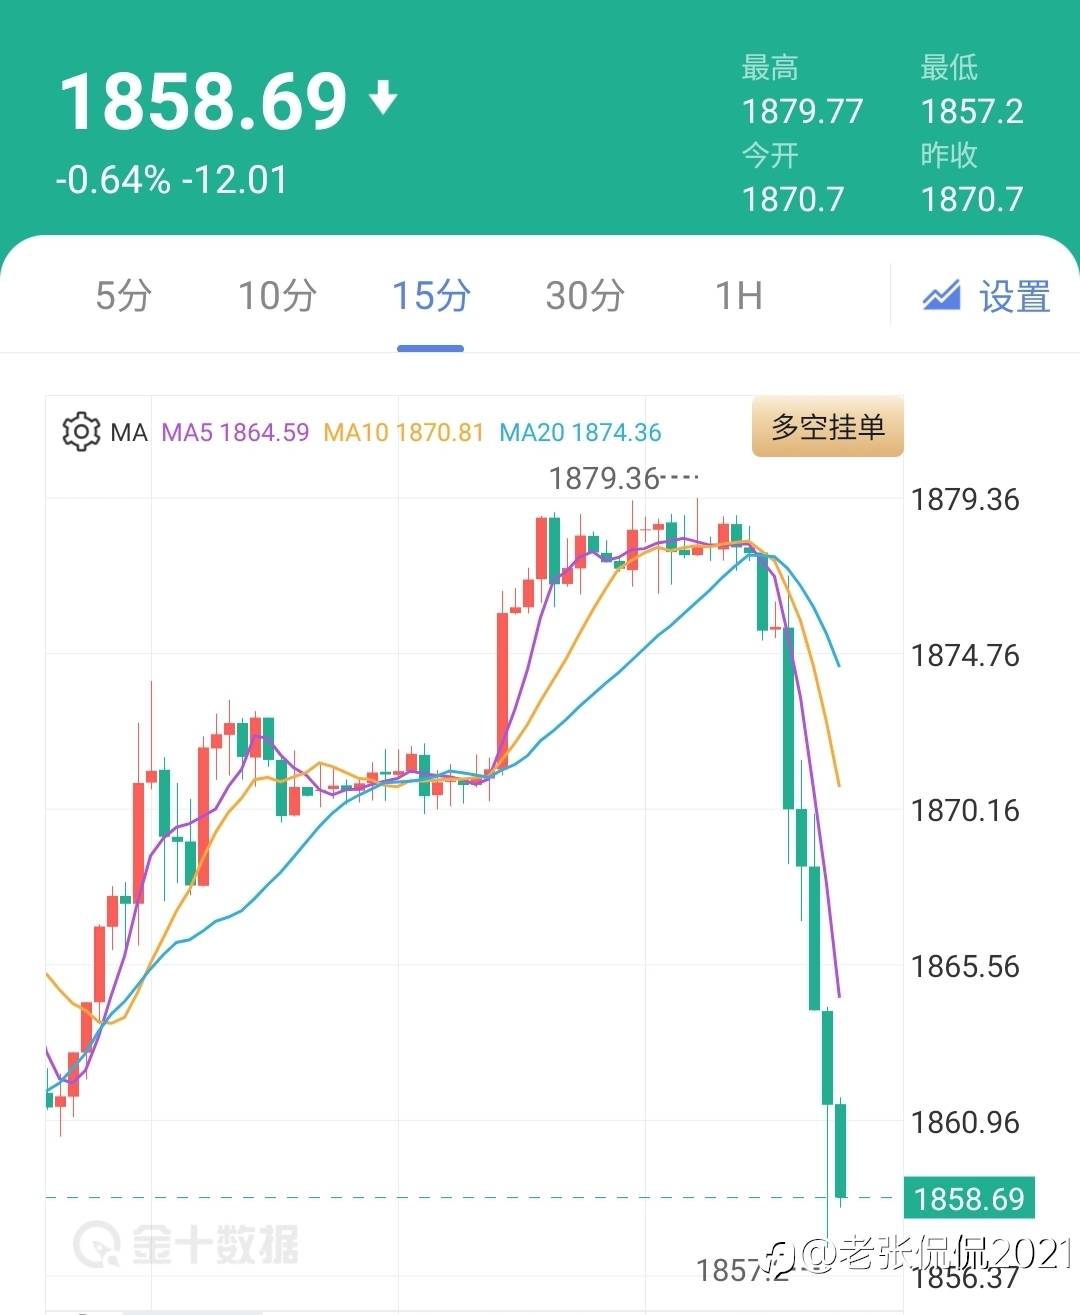This screenshot has height=1315, width=1080.
Task: Tap the price down-arrow indicator
Action: (x=383, y=98)
